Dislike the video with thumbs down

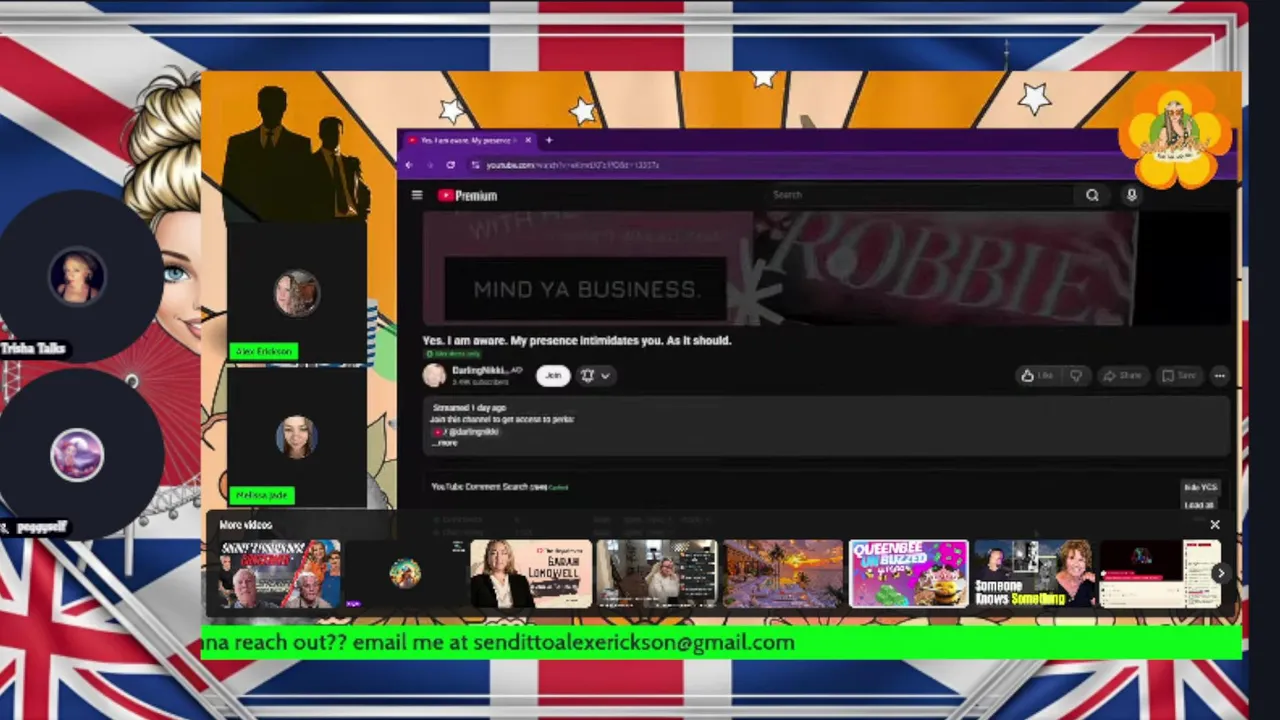pyautogui.click(x=1076, y=375)
